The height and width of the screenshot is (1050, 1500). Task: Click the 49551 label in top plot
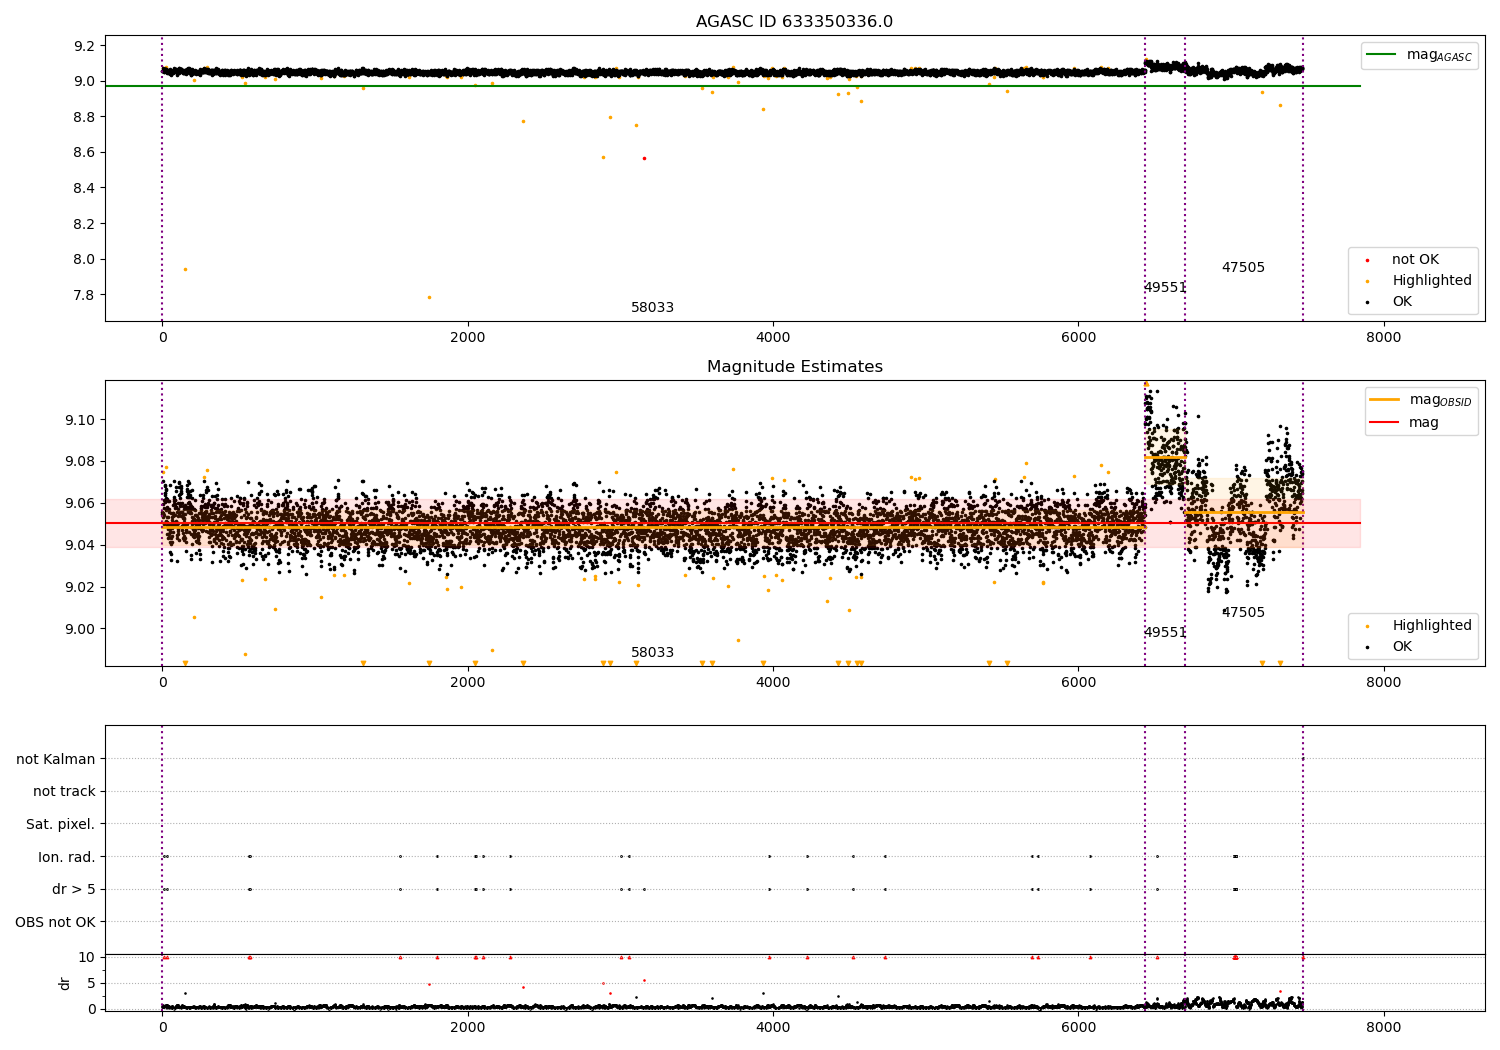point(1165,288)
